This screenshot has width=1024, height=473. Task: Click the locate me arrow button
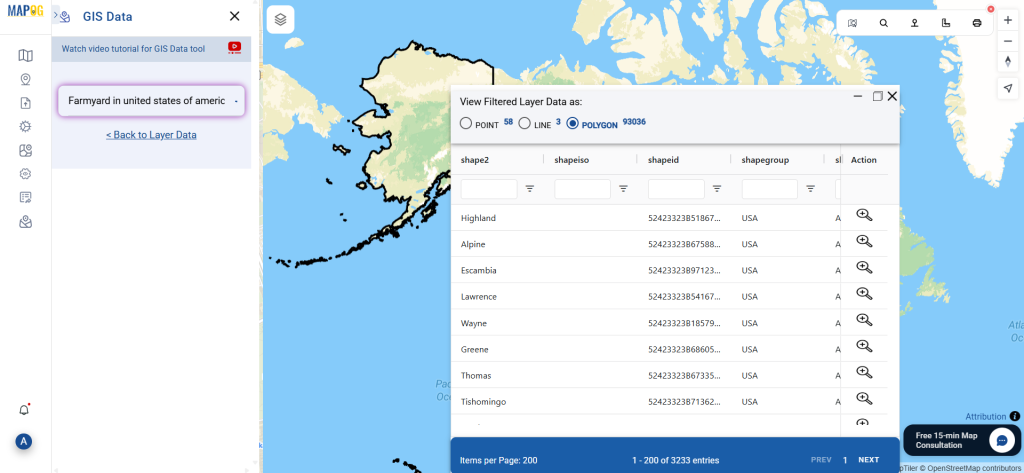(1007, 89)
